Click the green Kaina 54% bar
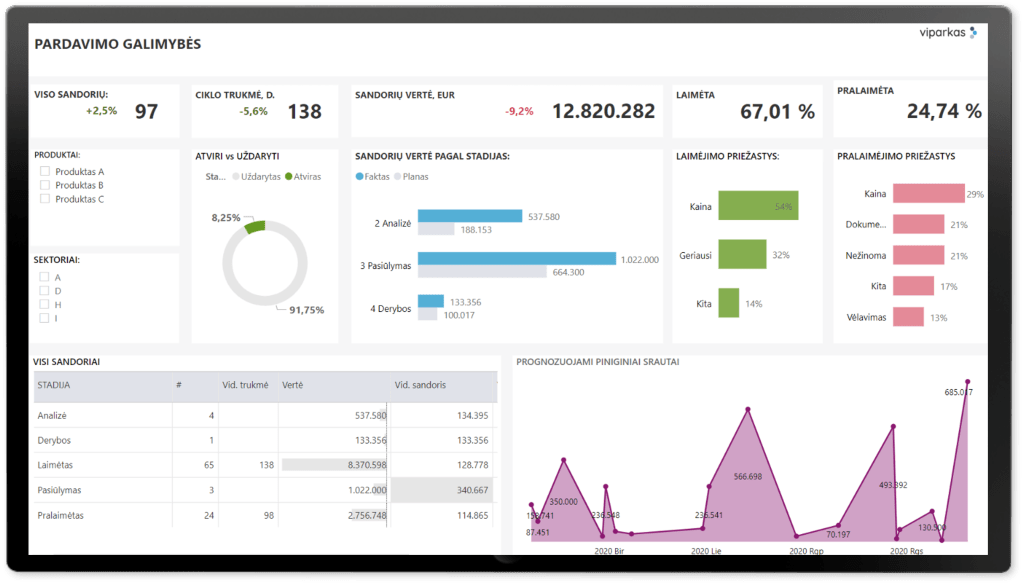 tap(757, 207)
